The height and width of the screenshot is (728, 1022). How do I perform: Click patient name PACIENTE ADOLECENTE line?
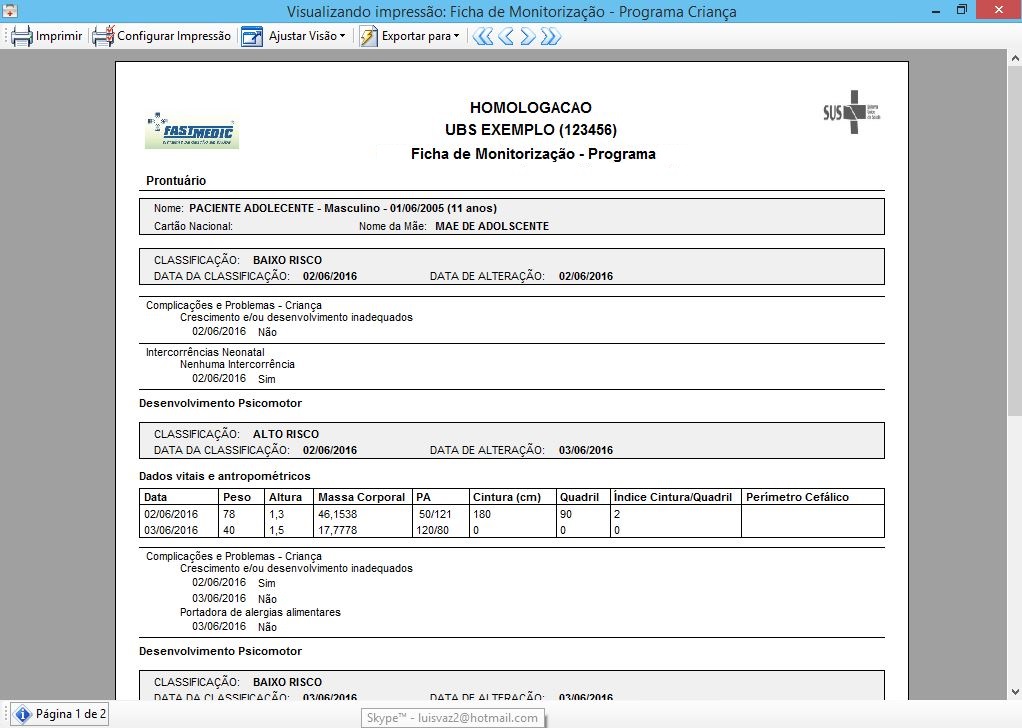click(343, 209)
